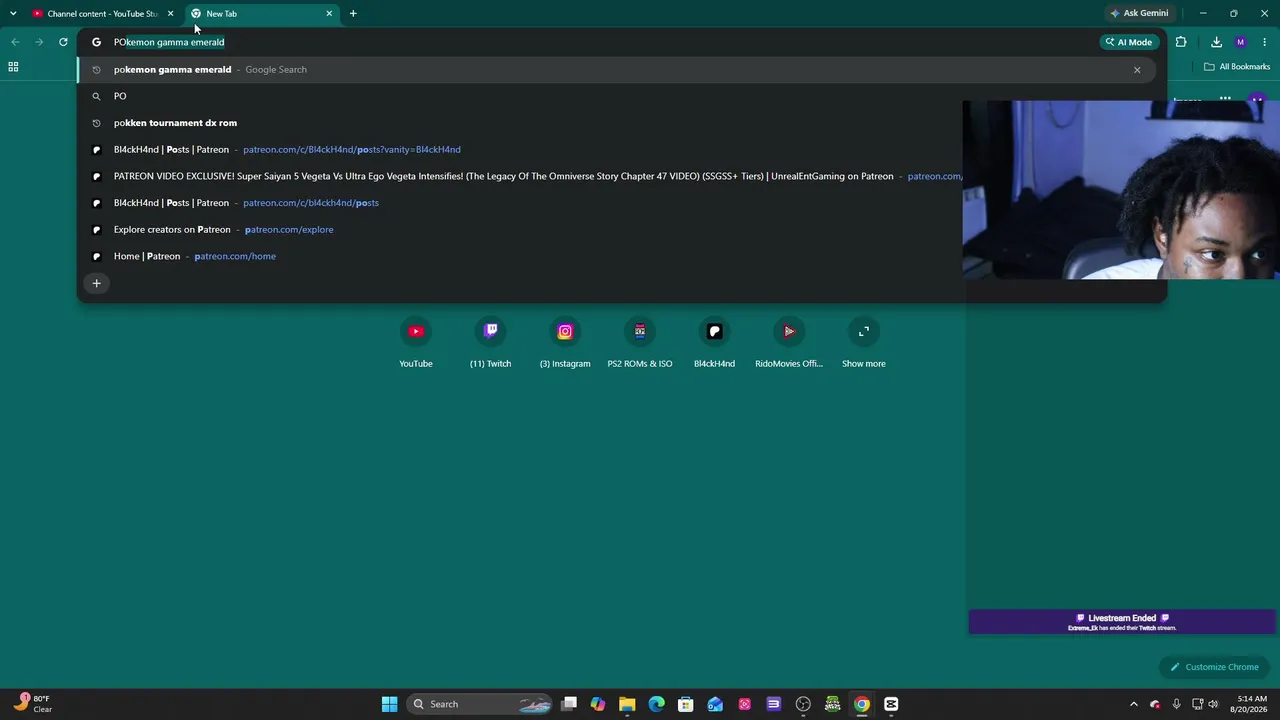The height and width of the screenshot is (720, 1280).
Task: Choose the plain 'PO' search suggestion
Action: point(617,96)
